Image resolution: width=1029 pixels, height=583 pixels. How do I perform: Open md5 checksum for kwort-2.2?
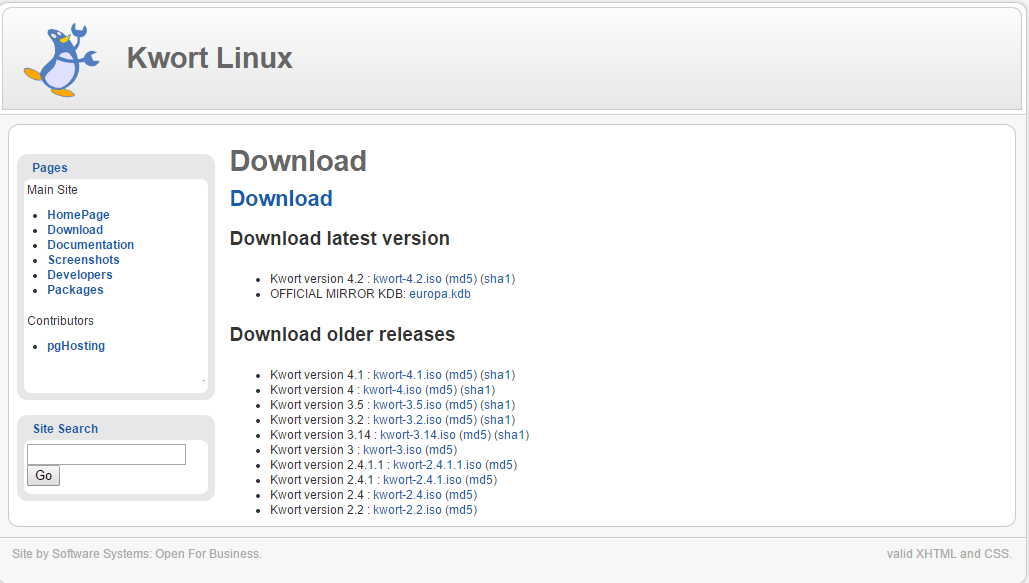click(461, 510)
